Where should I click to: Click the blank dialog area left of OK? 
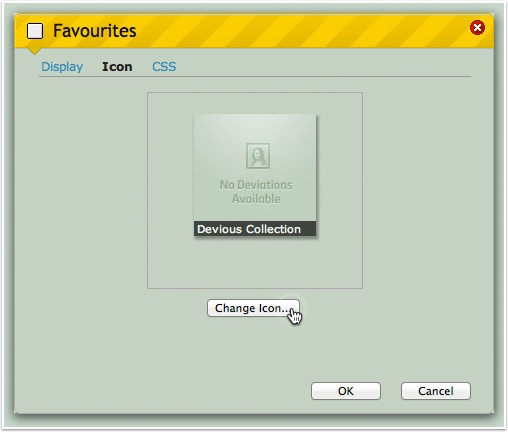pos(167,391)
